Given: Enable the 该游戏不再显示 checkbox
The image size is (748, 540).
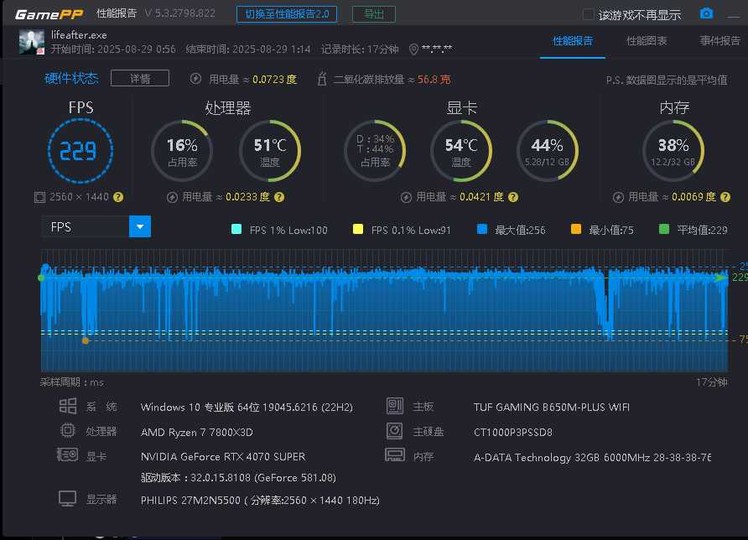Looking at the screenshot, I should [588, 15].
